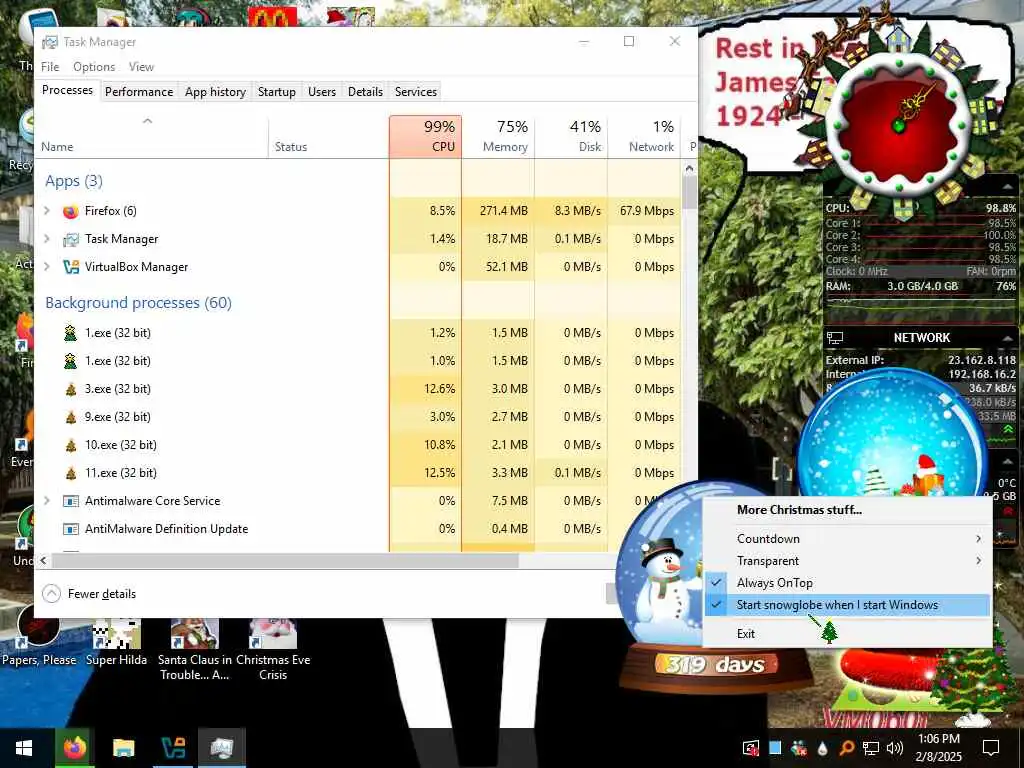Open File Explorer from the taskbar
Viewport: 1024px width, 768px height.
[123, 748]
